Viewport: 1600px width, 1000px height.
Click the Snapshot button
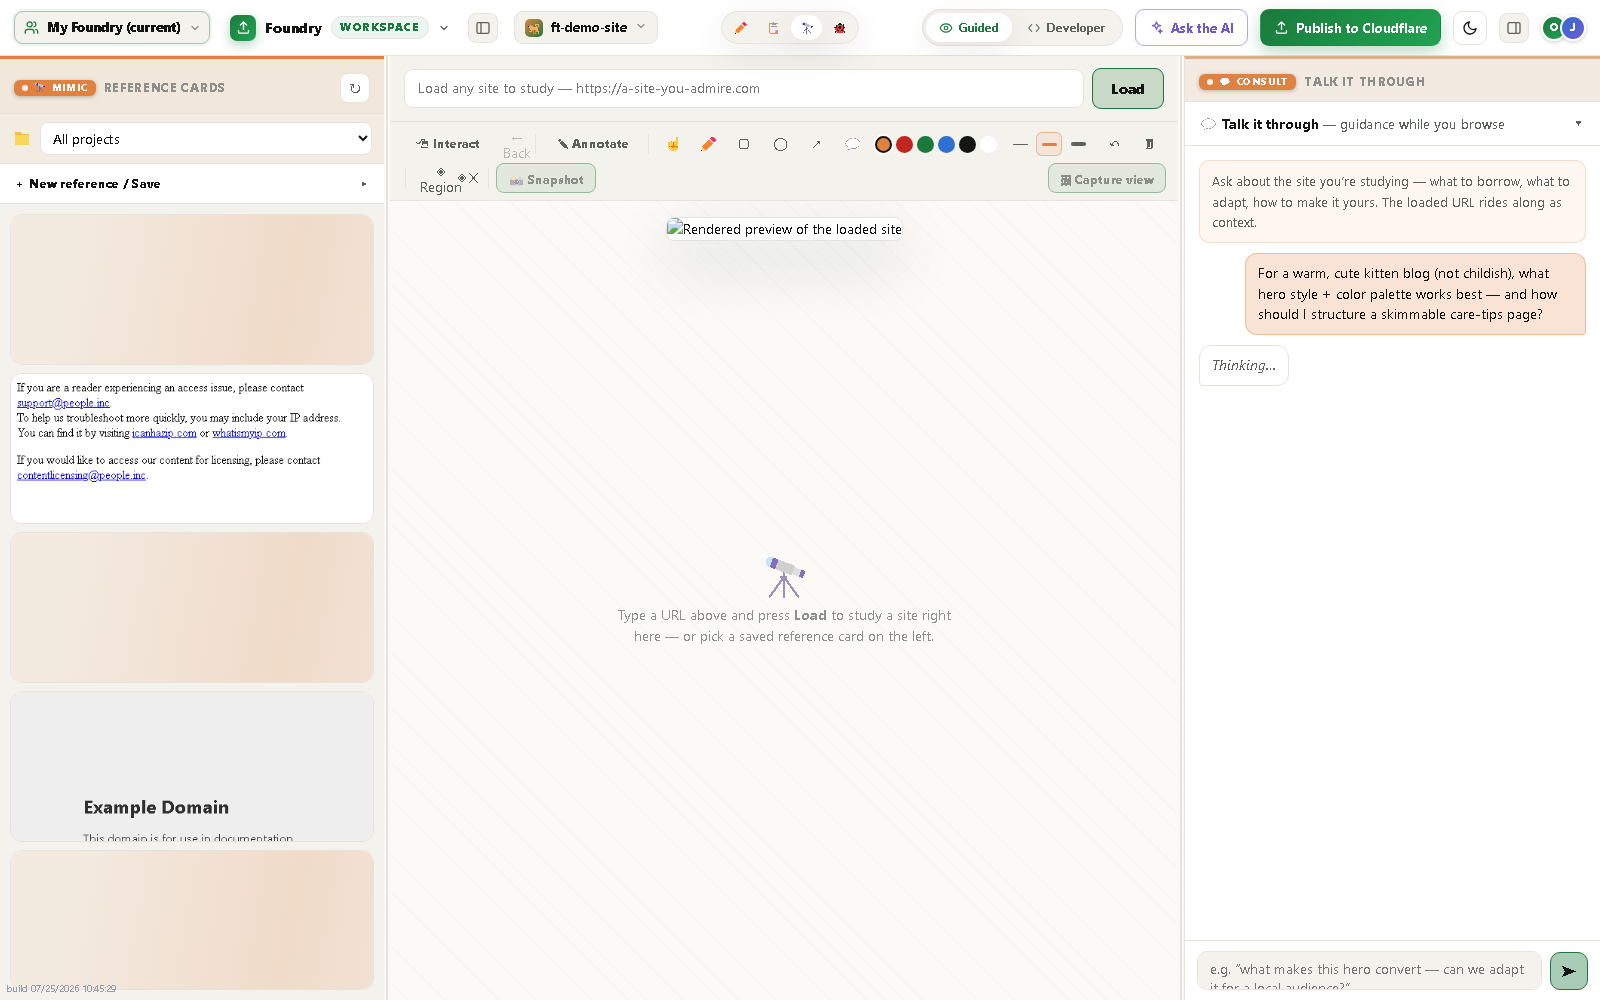click(546, 179)
